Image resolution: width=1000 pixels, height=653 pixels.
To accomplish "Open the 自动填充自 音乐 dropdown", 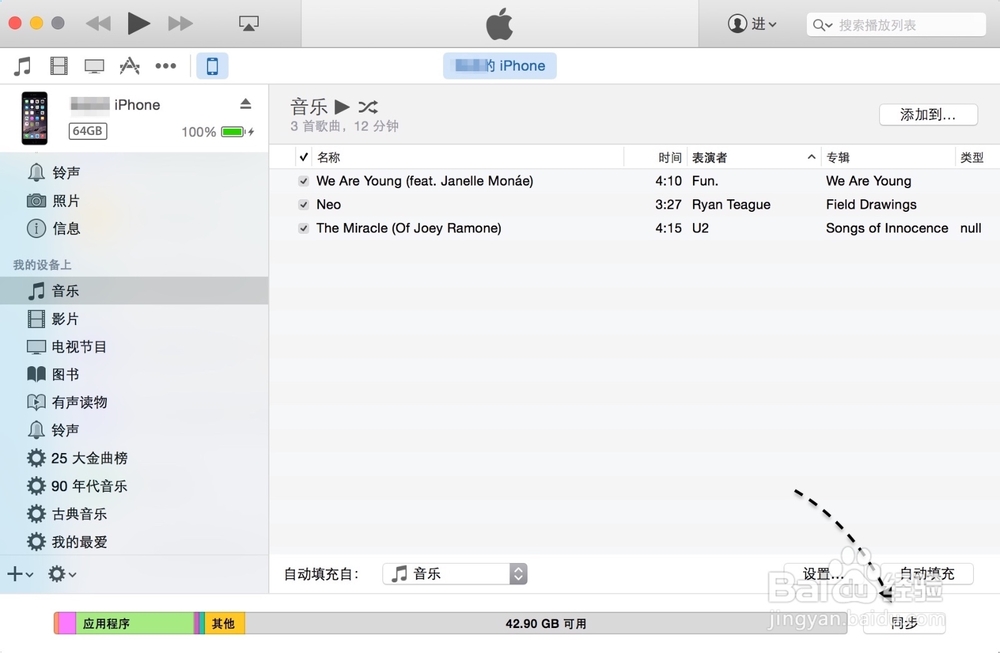I will (455, 574).
